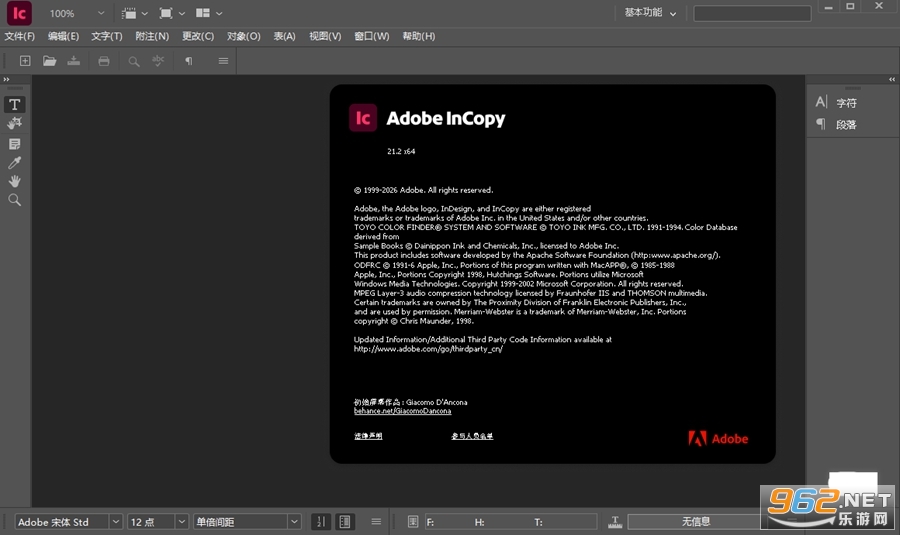The width and height of the screenshot is (900, 535).
Task: Click the Save icon in toolbar
Action: point(73,61)
